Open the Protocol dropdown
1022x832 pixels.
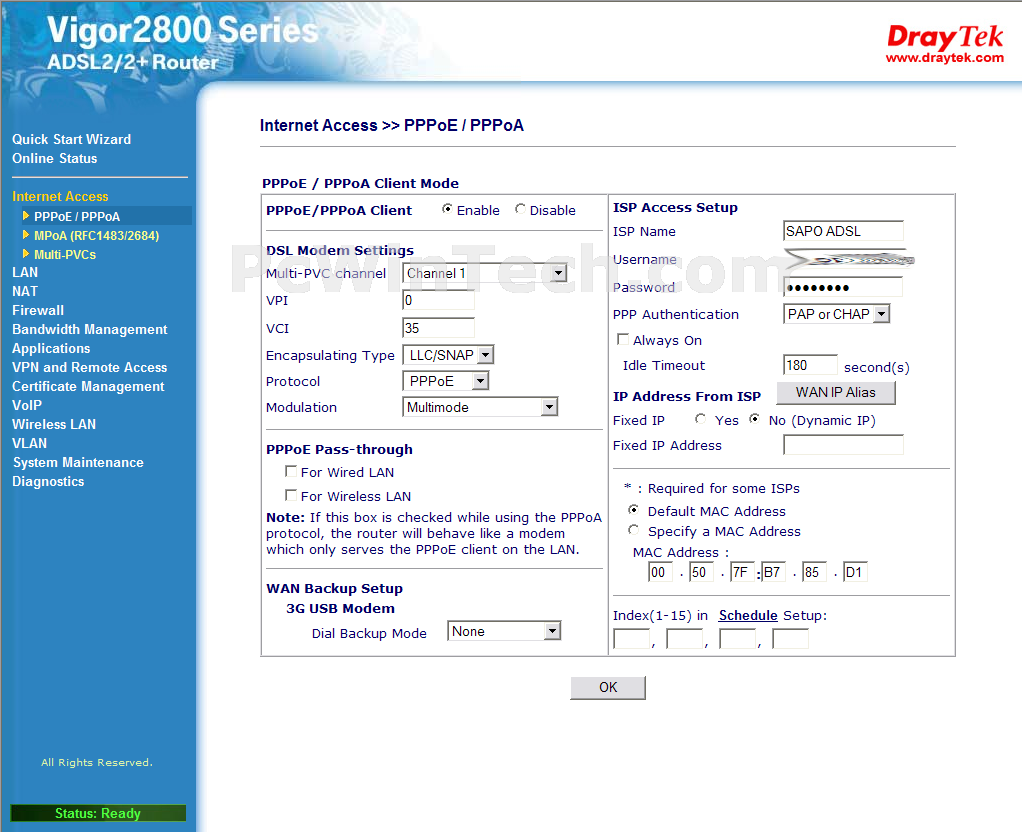(x=446, y=381)
